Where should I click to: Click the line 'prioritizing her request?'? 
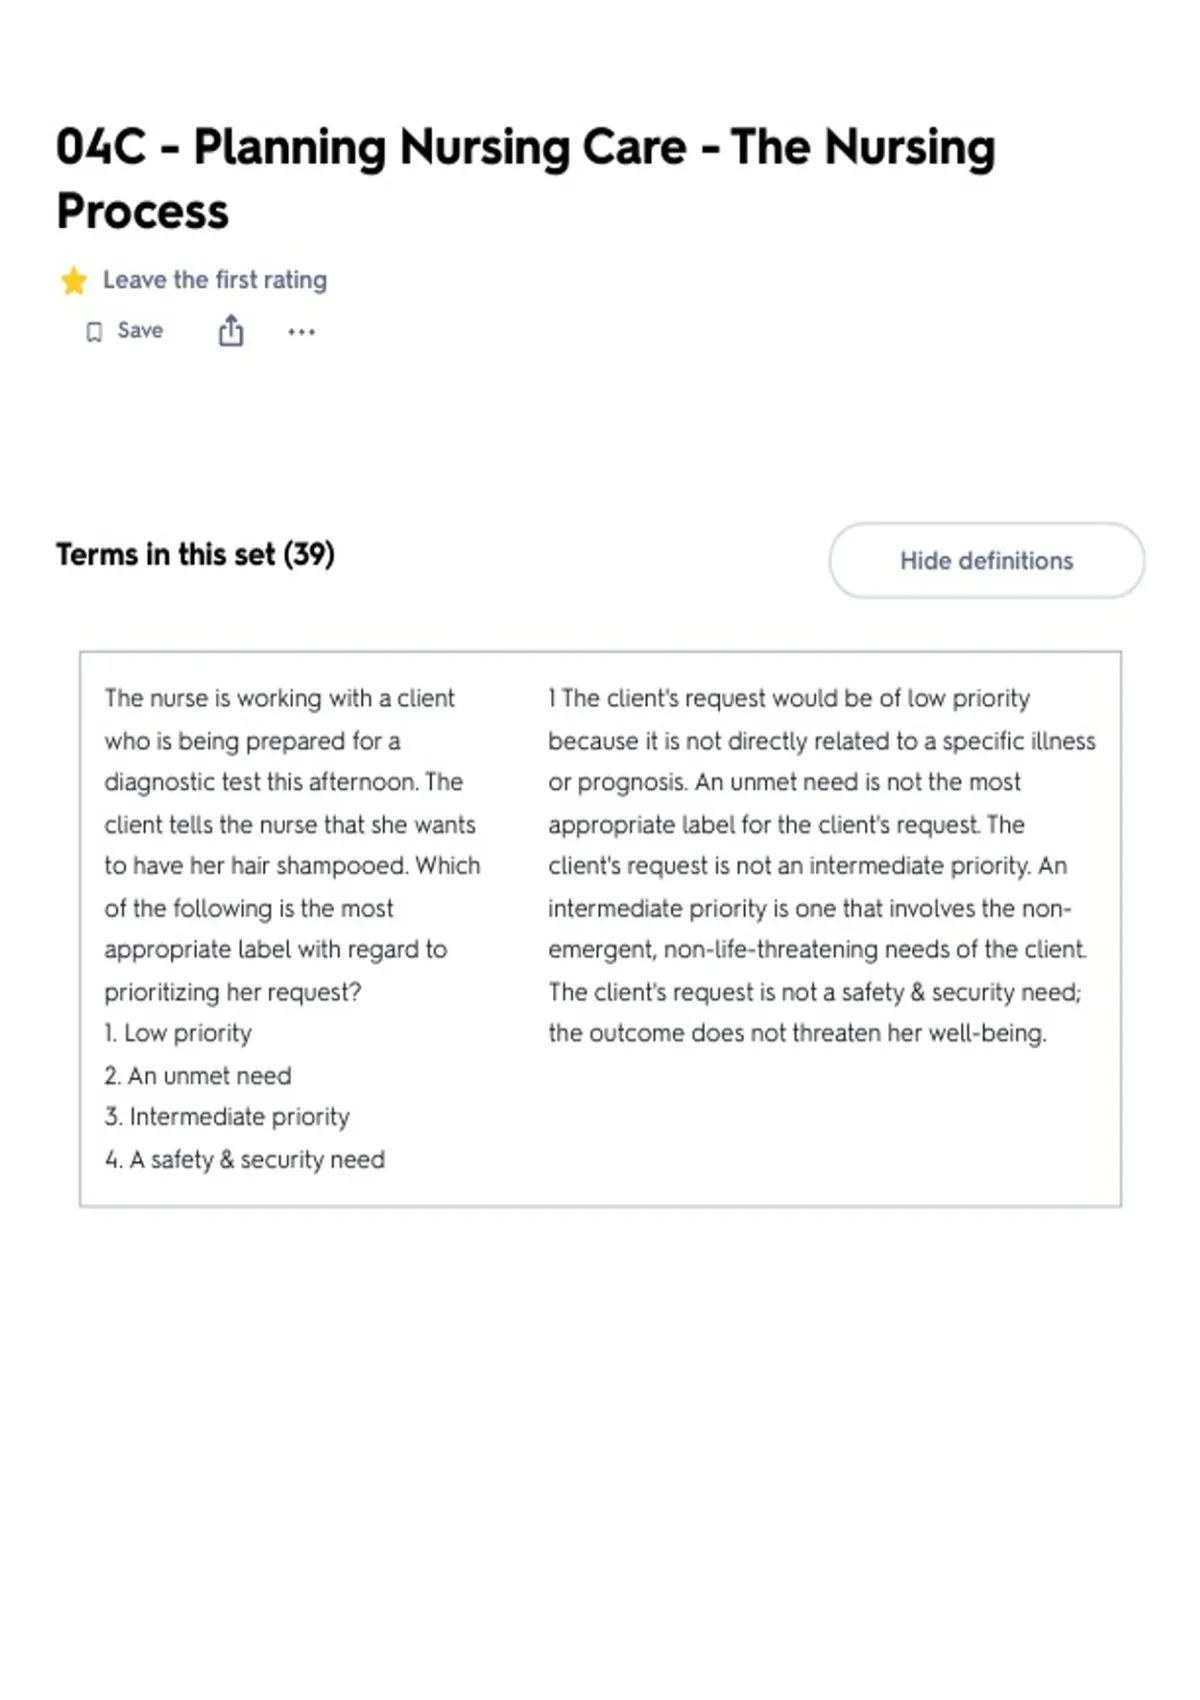point(233,992)
